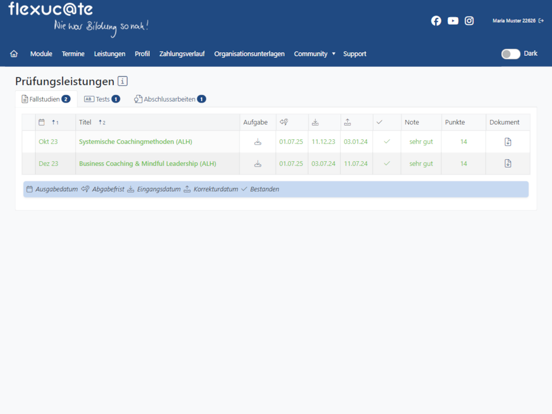Click the info icon next to Prüfungsleistungen
This screenshot has width=552, height=414.
pos(123,81)
